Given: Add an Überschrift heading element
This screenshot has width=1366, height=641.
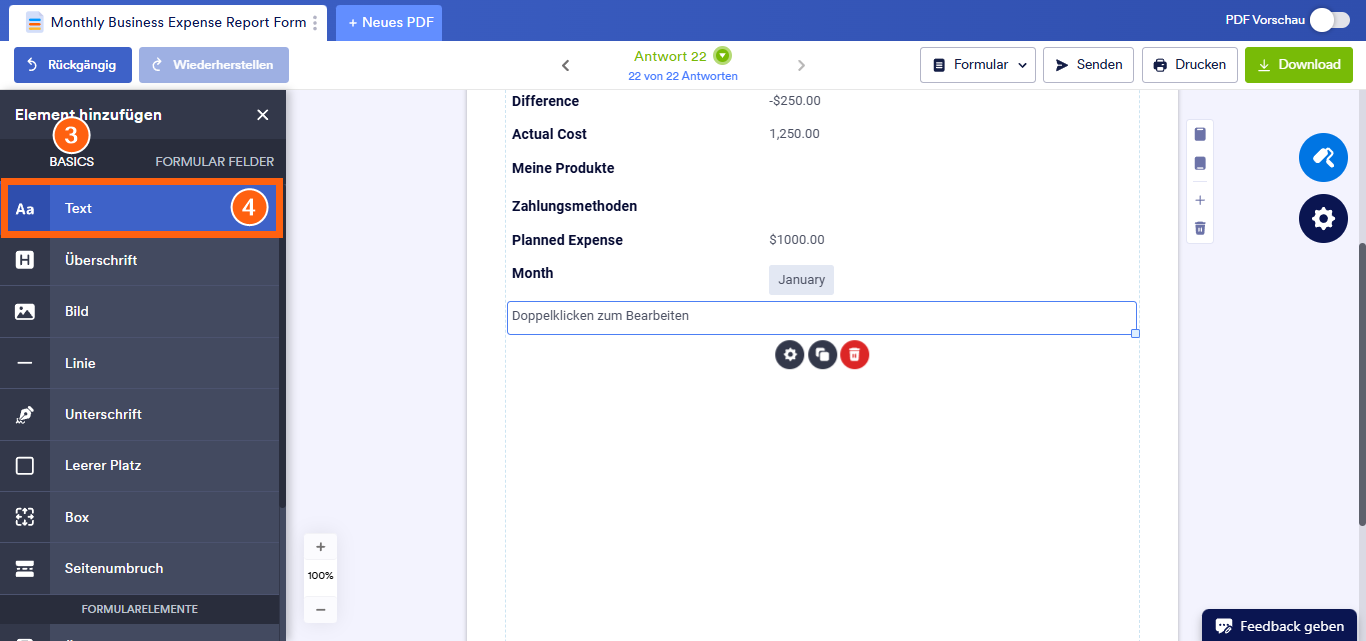Looking at the screenshot, I should [x=140, y=260].
